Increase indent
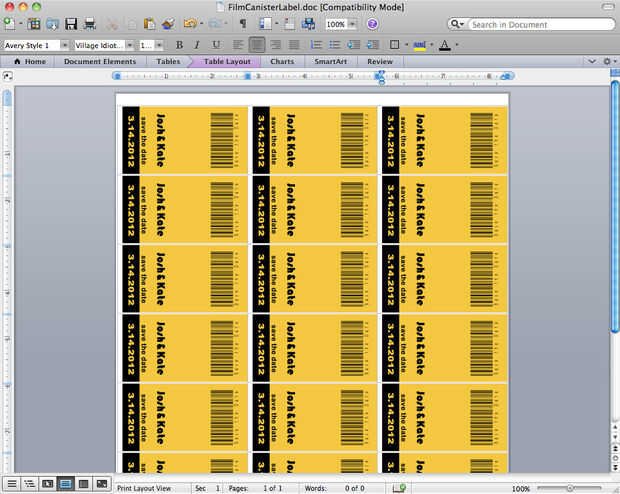The width and height of the screenshot is (620, 494). (372, 45)
